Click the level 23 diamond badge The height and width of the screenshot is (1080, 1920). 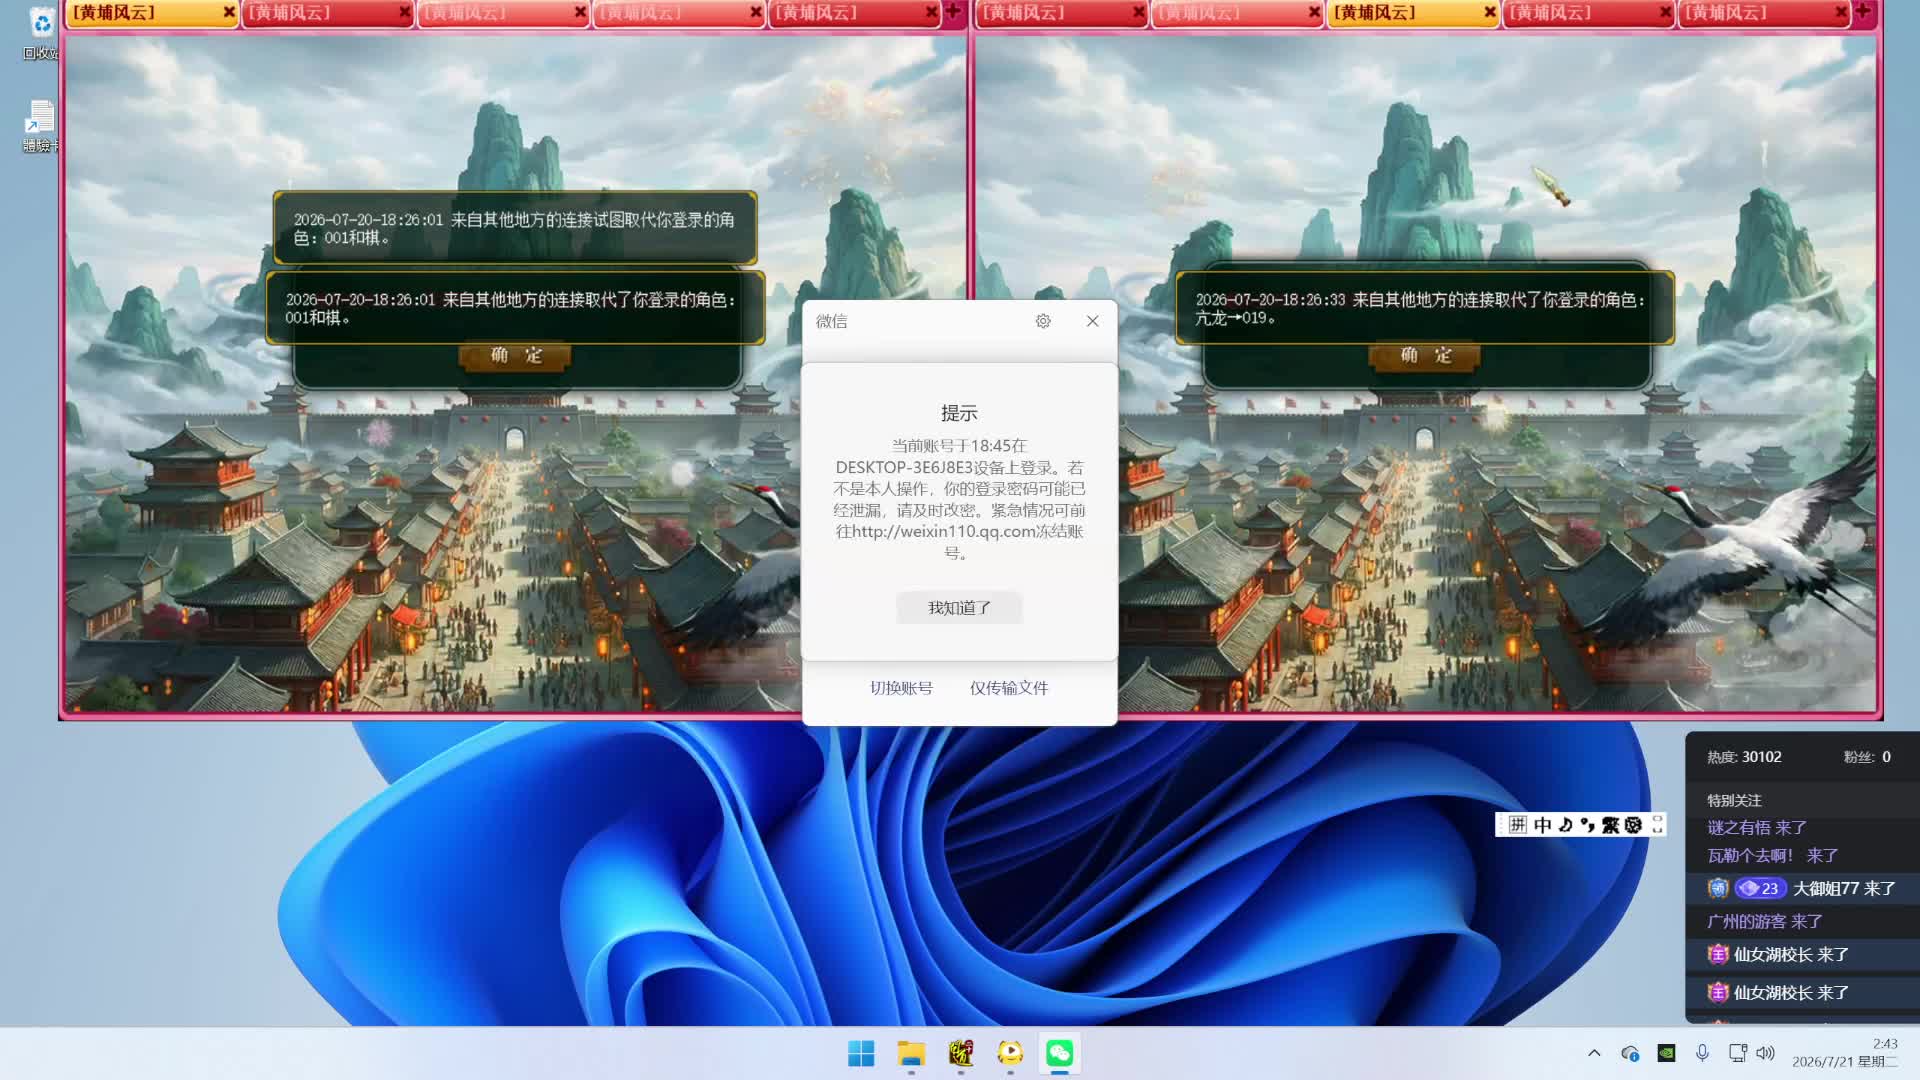click(x=1760, y=889)
